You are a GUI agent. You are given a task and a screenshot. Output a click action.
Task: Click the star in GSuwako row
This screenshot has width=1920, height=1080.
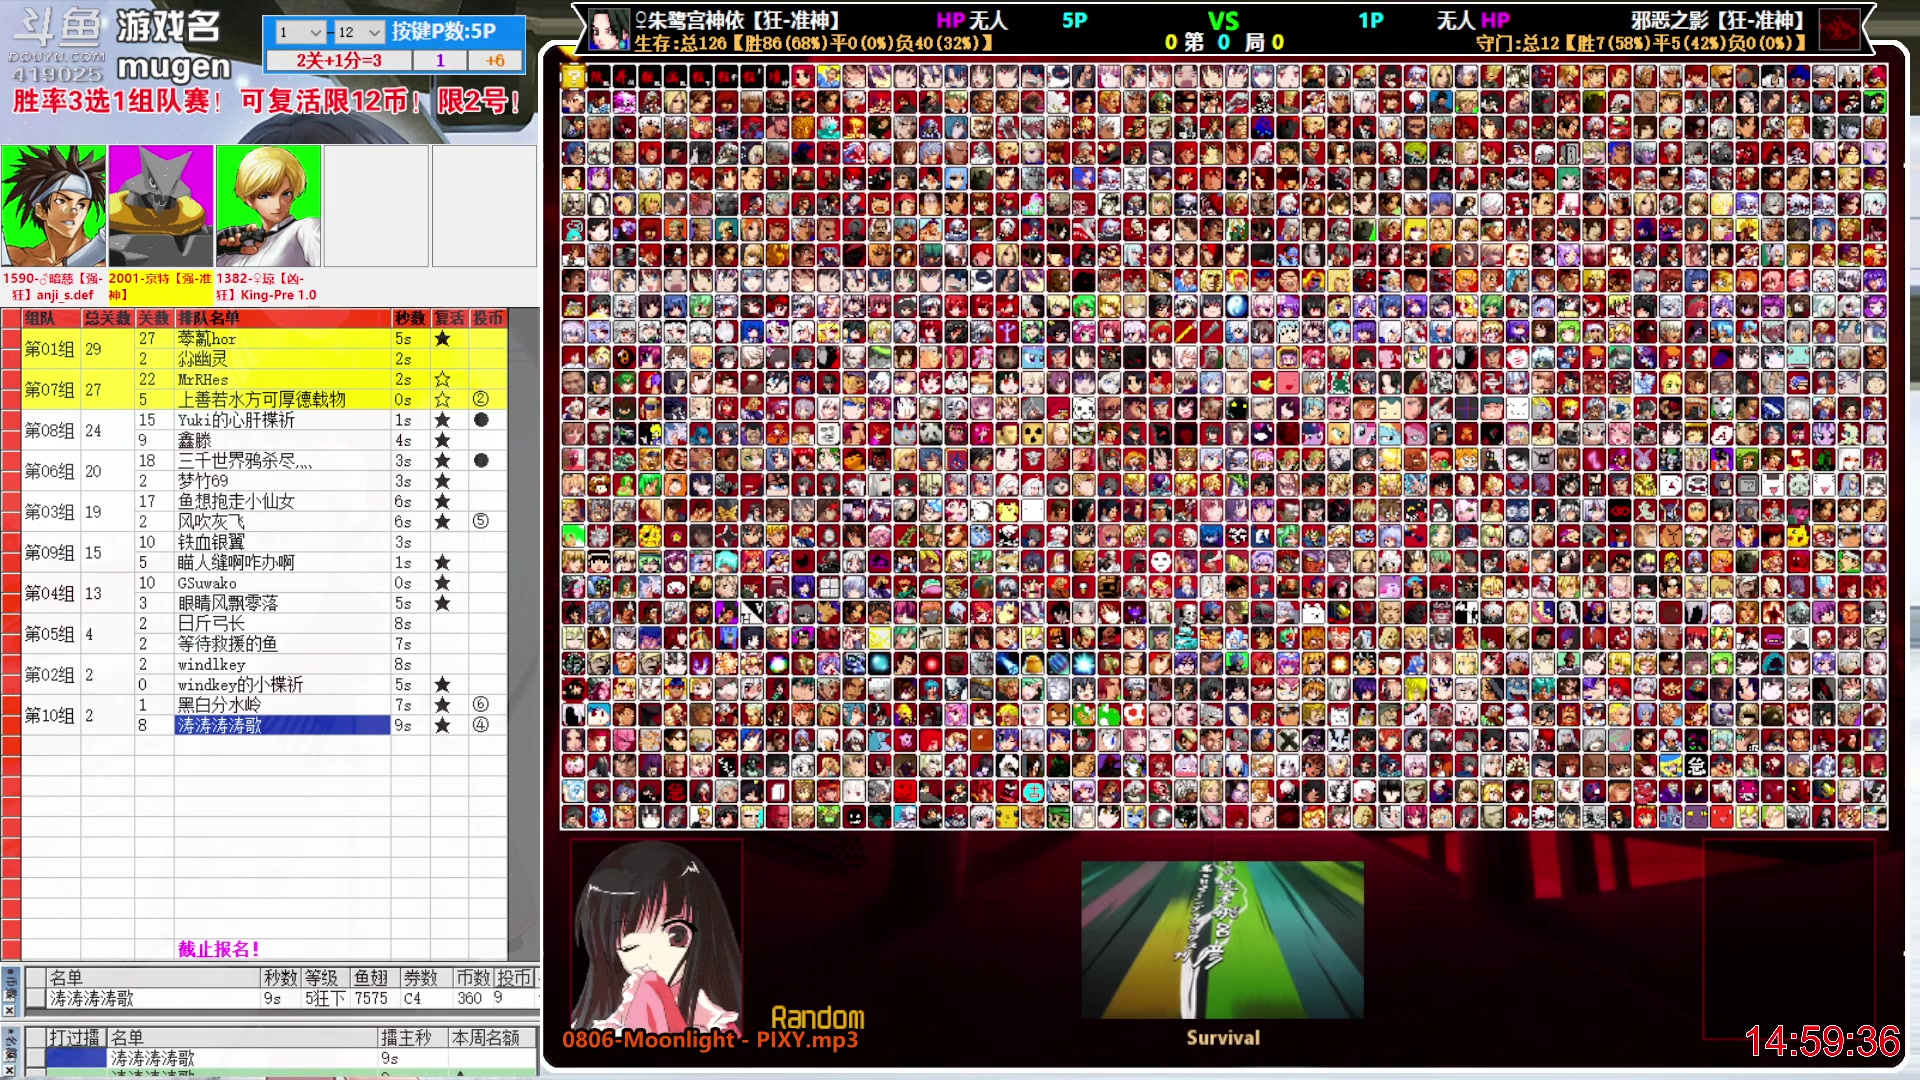pos(442,583)
